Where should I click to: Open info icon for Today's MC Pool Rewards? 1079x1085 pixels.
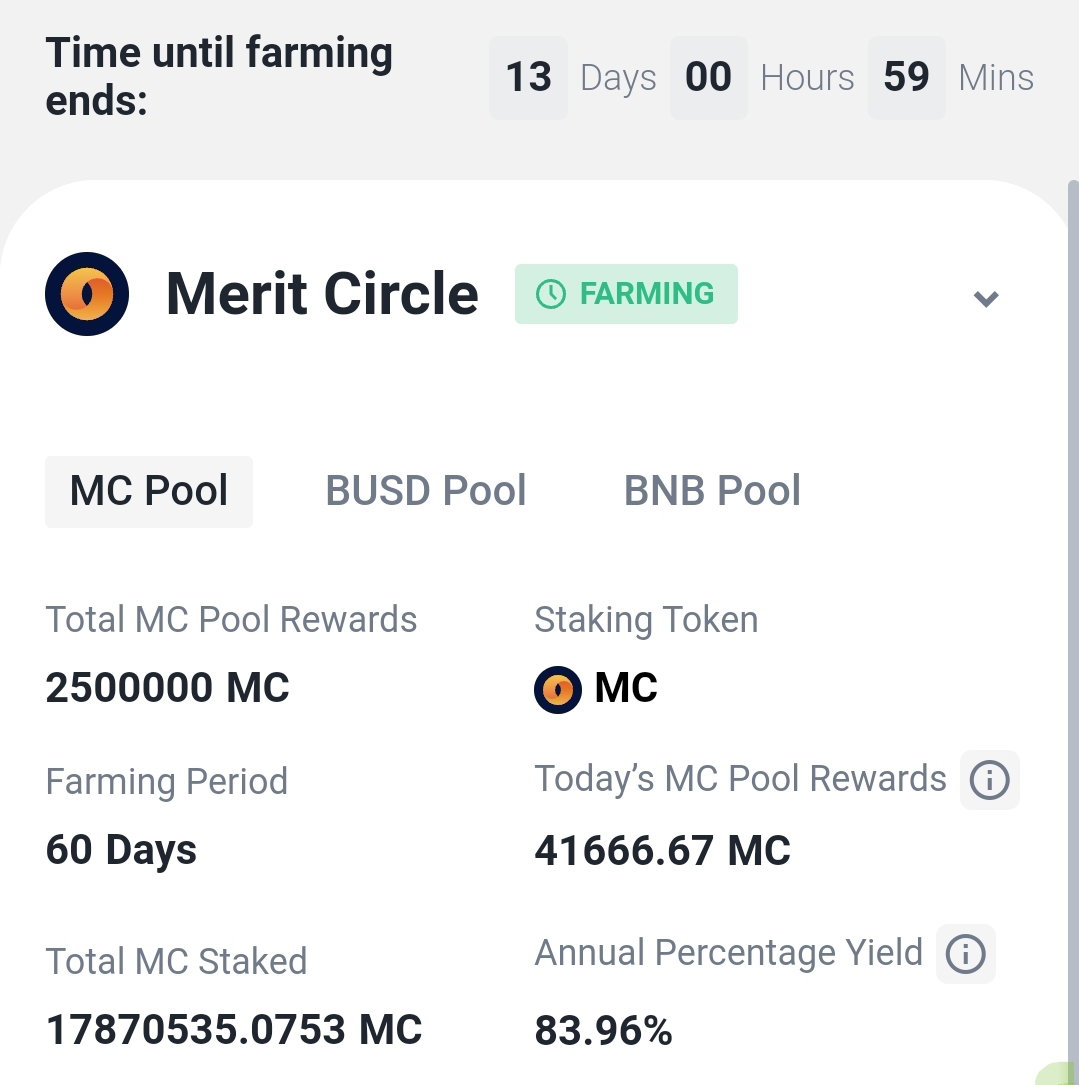990,780
